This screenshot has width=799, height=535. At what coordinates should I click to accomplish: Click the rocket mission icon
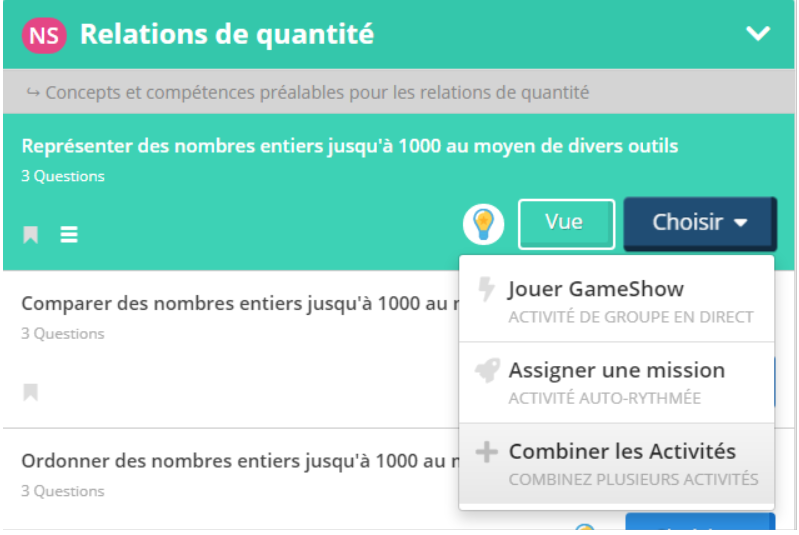pos(487,370)
